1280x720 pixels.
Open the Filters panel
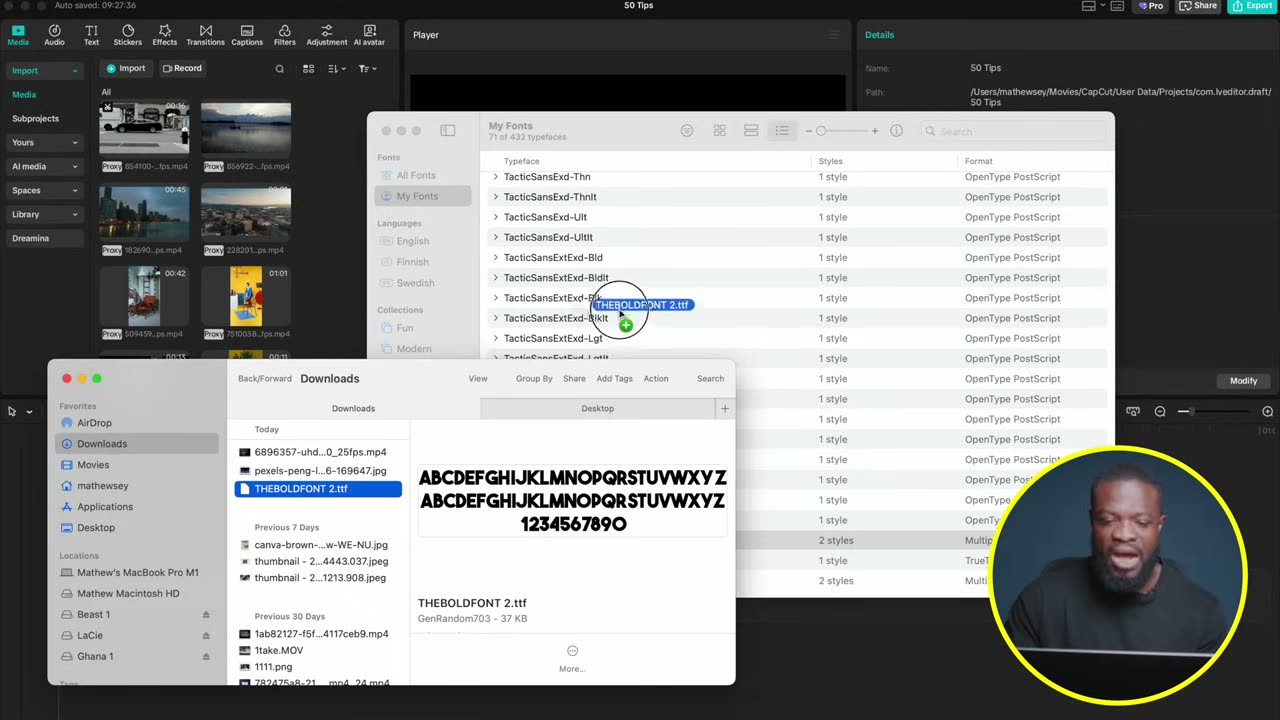click(285, 35)
